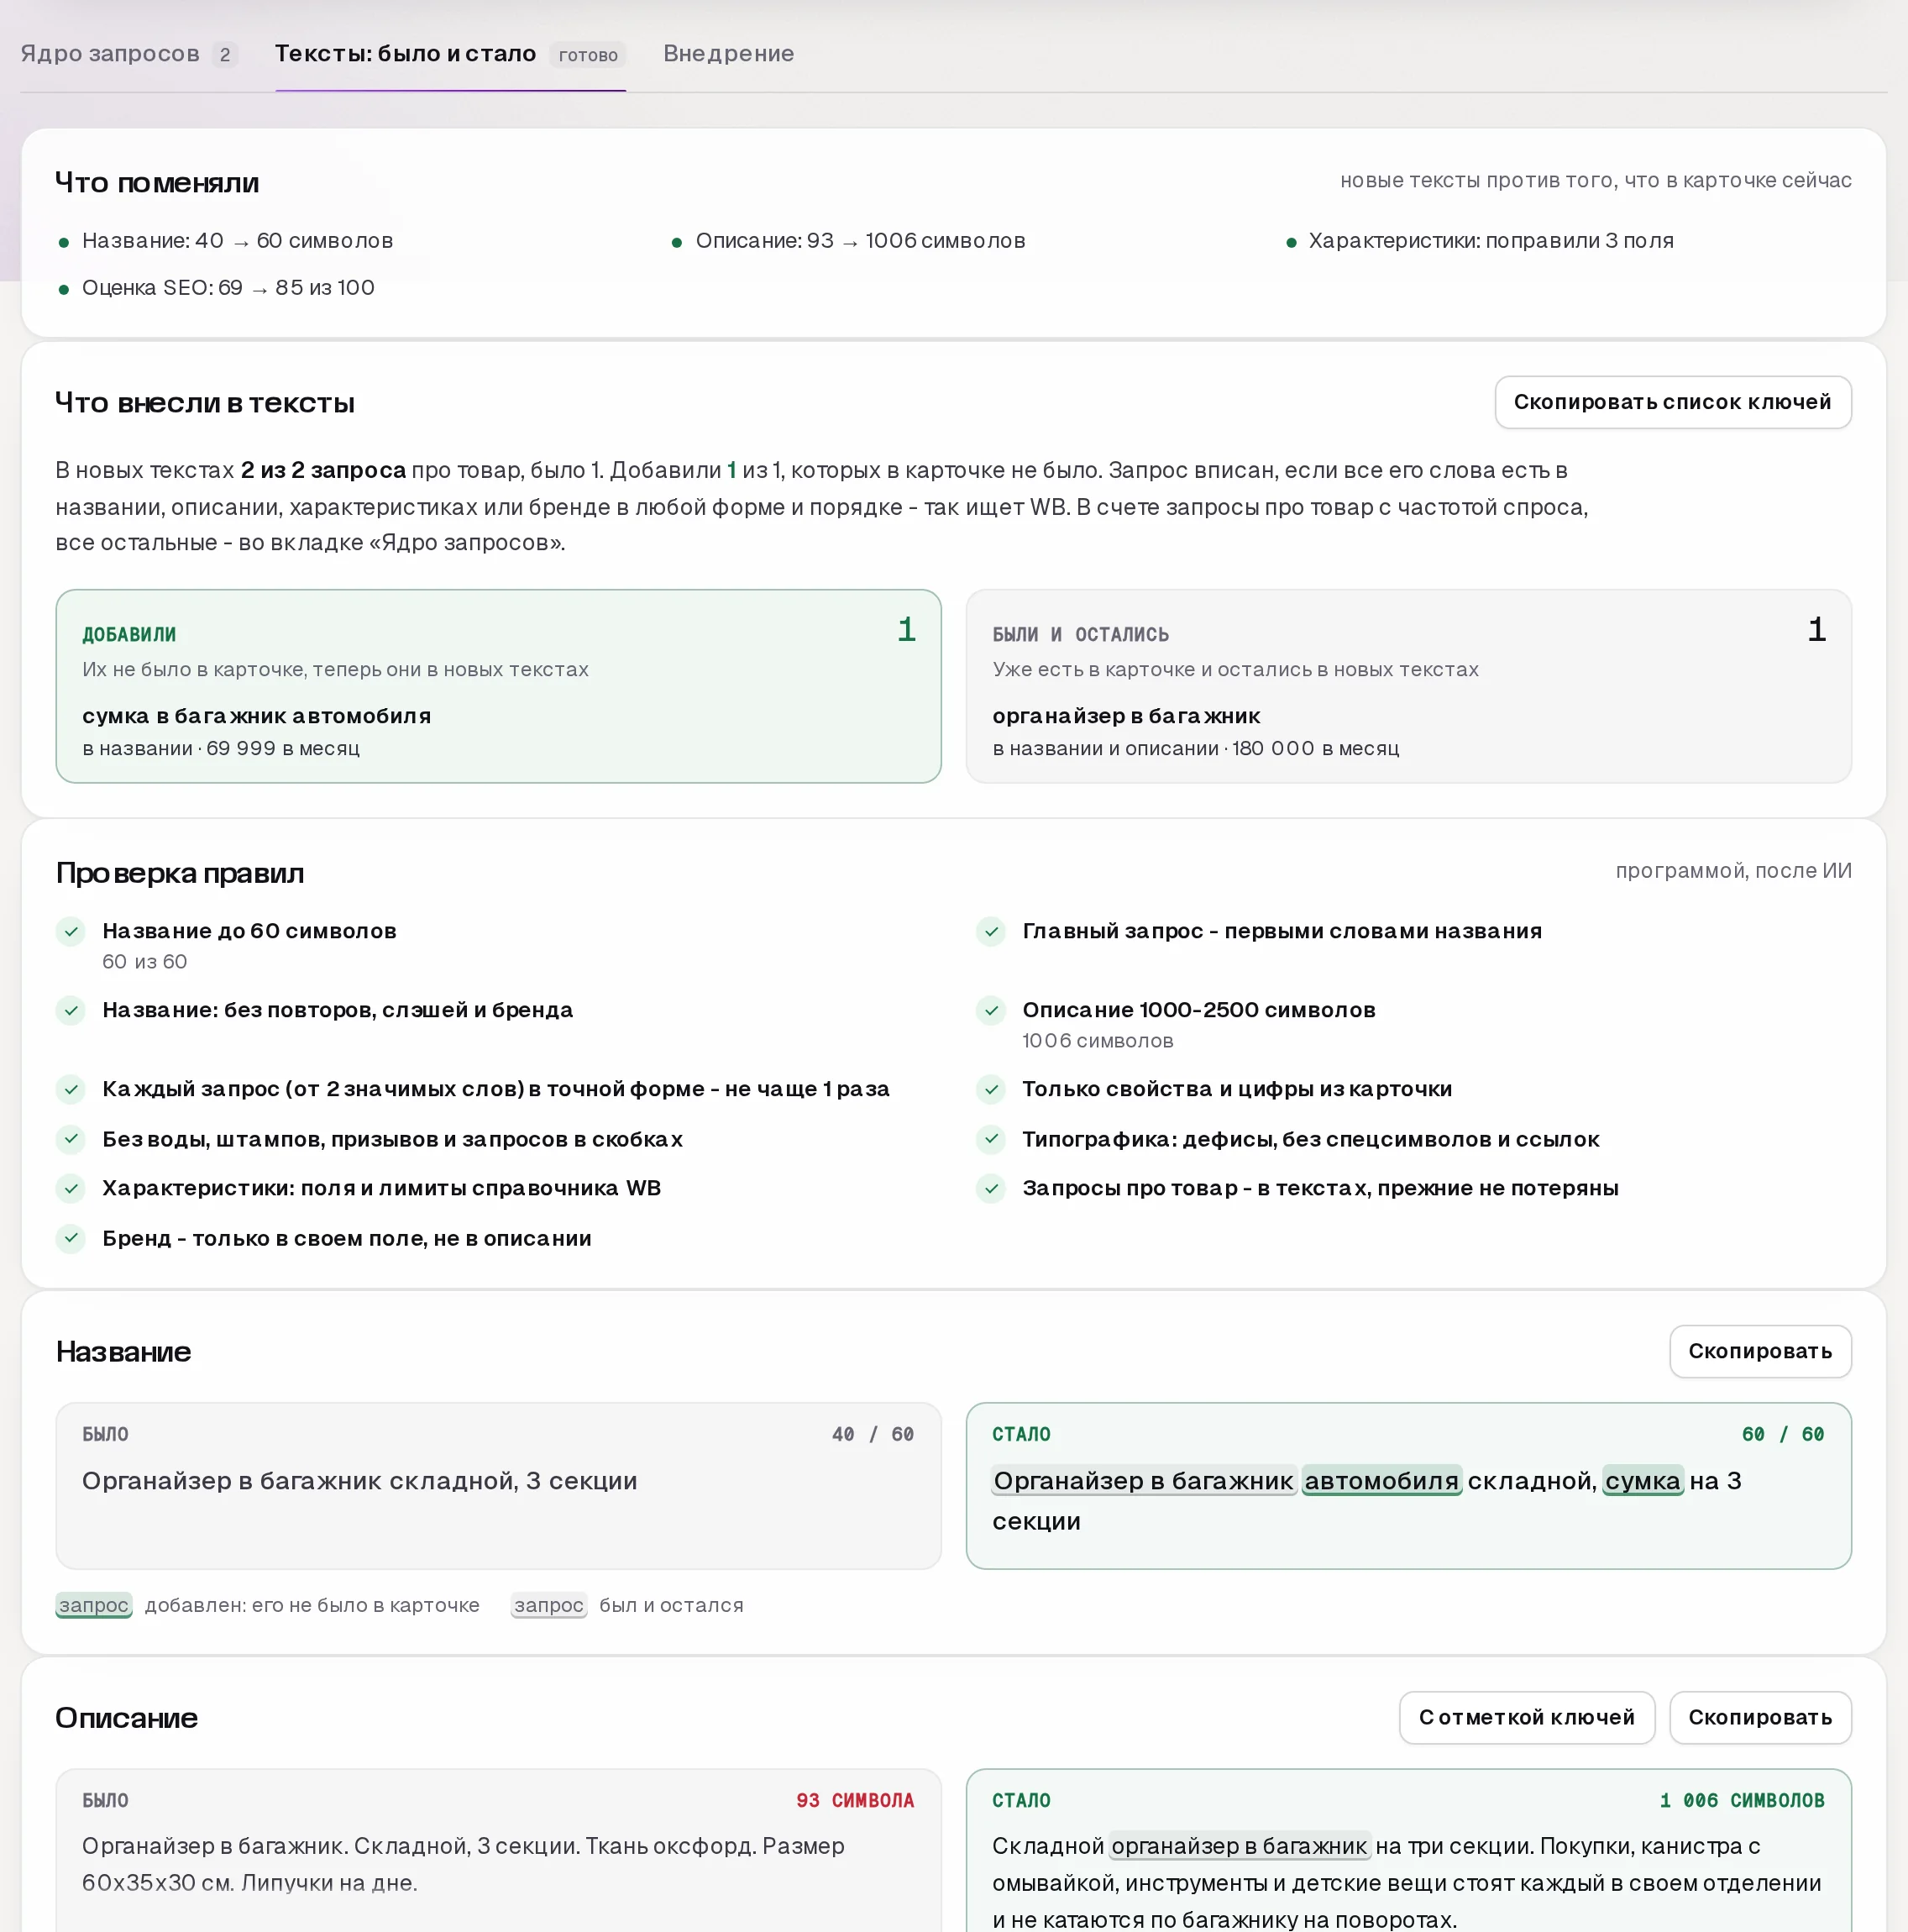Click the 60 / 60 counter in Стало title
Image resolution: width=1908 pixels, height=1932 pixels.
[1783, 1434]
